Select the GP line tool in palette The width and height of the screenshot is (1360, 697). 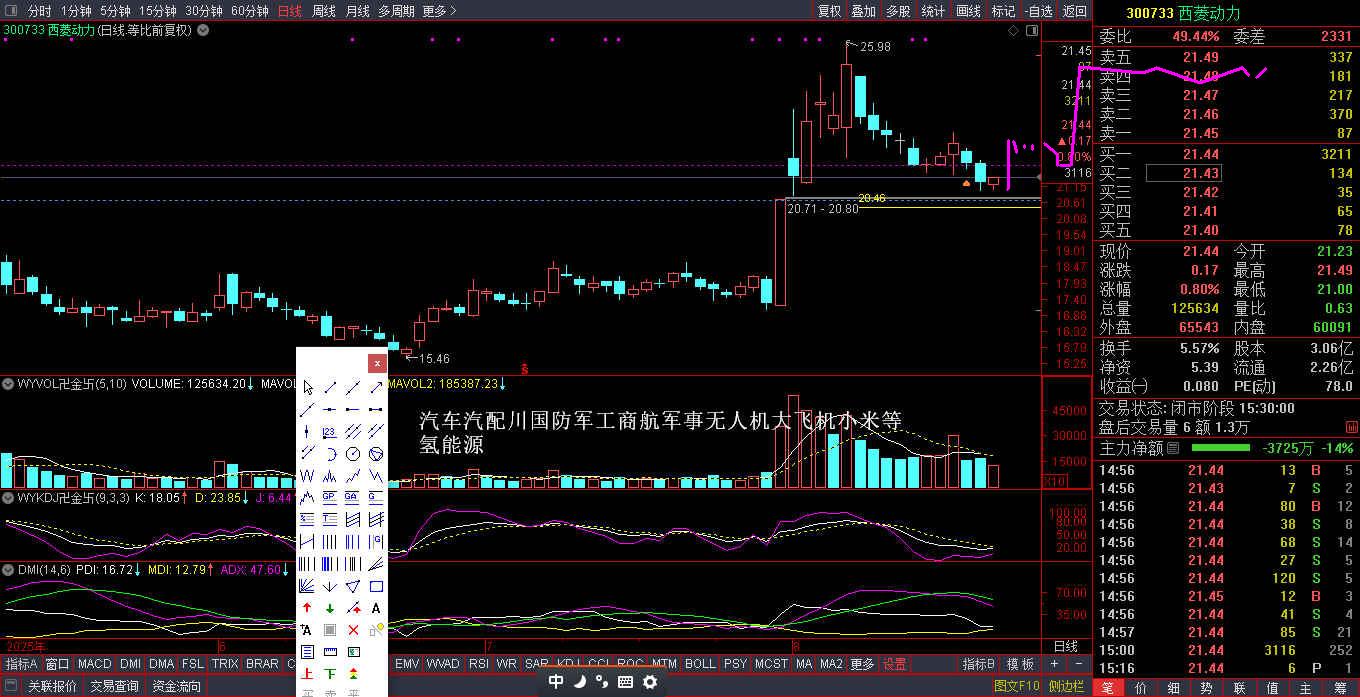(330, 496)
